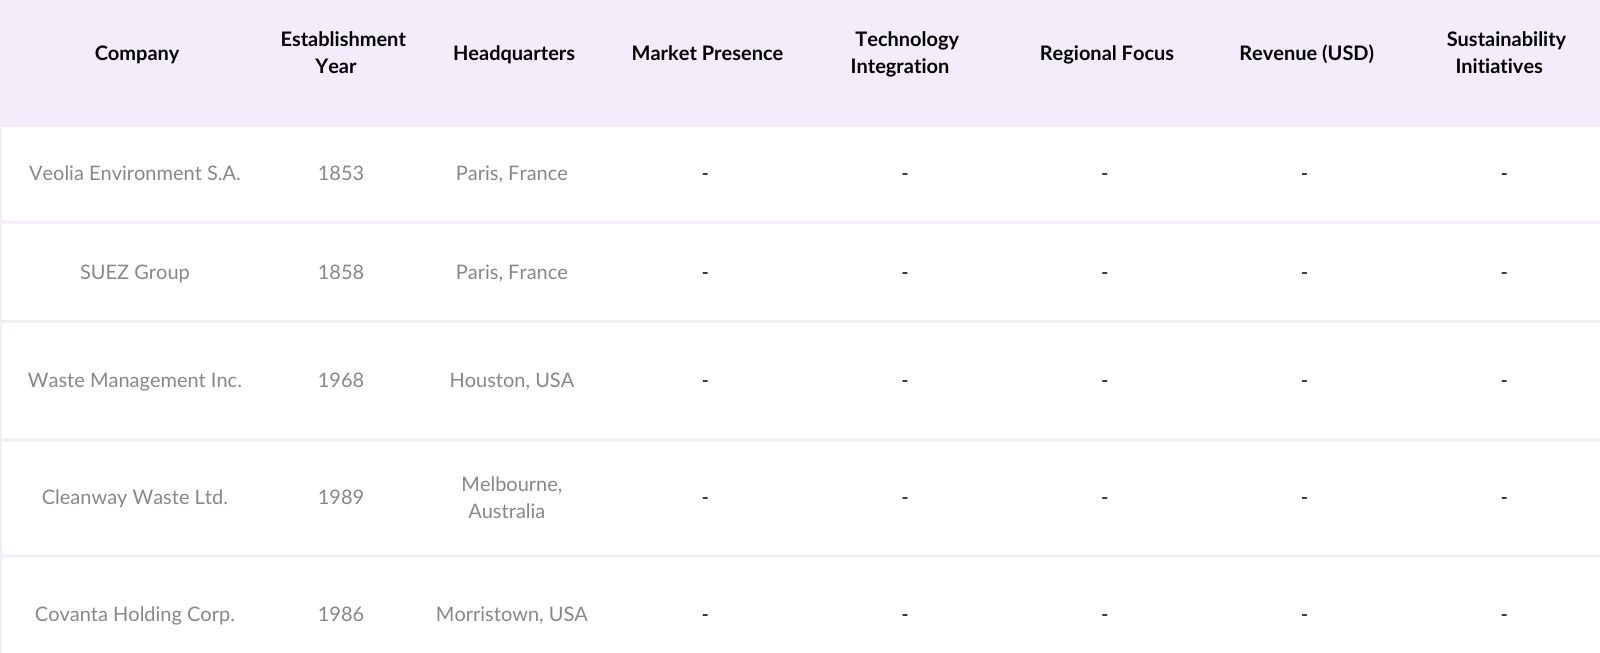Click the 1989 establishment year cell
Viewport: 1600px width, 653px height.
pyautogui.click(x=341, y=497)
